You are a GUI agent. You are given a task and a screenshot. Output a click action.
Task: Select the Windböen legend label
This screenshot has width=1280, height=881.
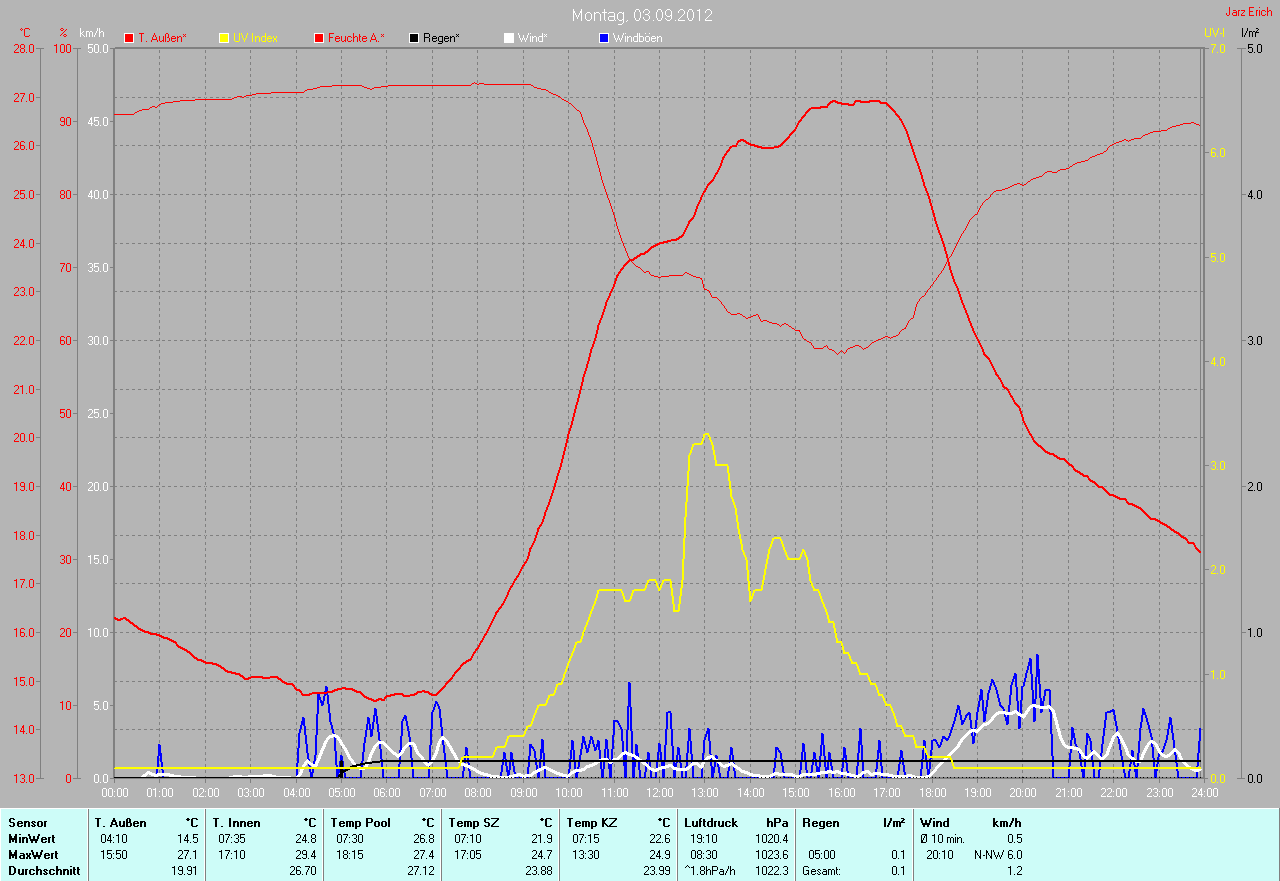click(x=637, y=38)
